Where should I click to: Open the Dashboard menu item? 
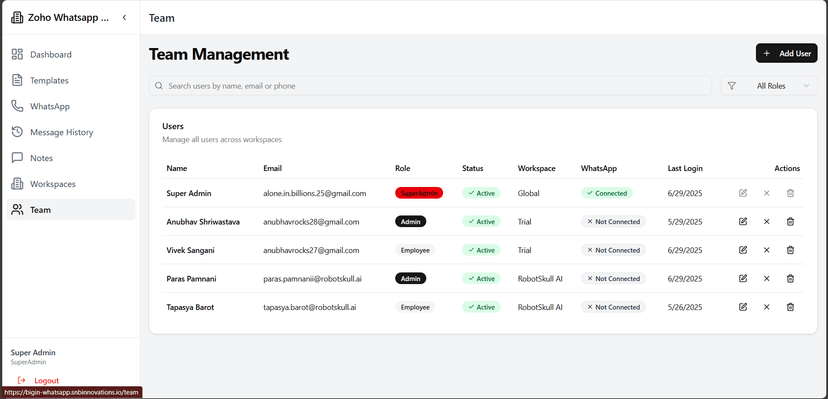(71, 54)
